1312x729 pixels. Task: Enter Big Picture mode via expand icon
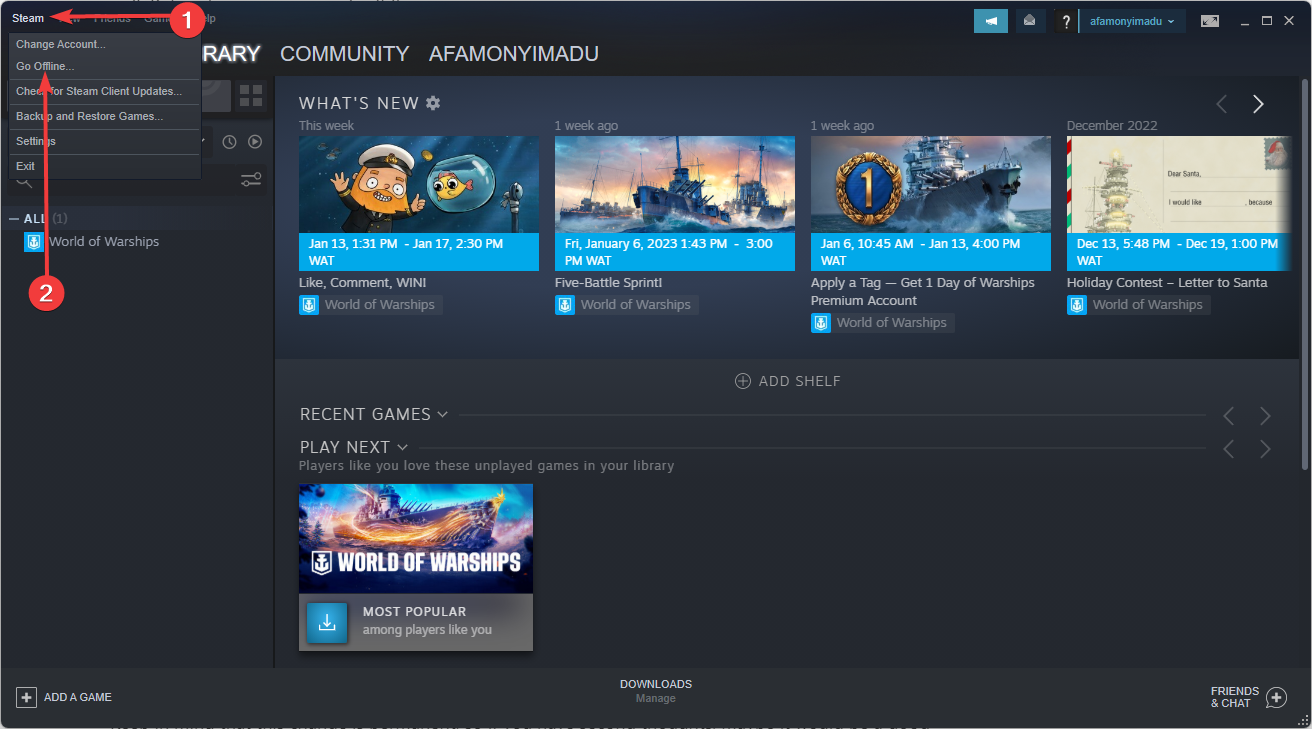[x=1210, y=21]
